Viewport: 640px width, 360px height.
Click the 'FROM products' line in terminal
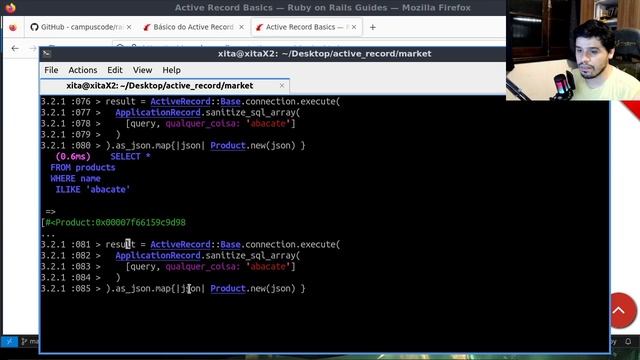83,167
